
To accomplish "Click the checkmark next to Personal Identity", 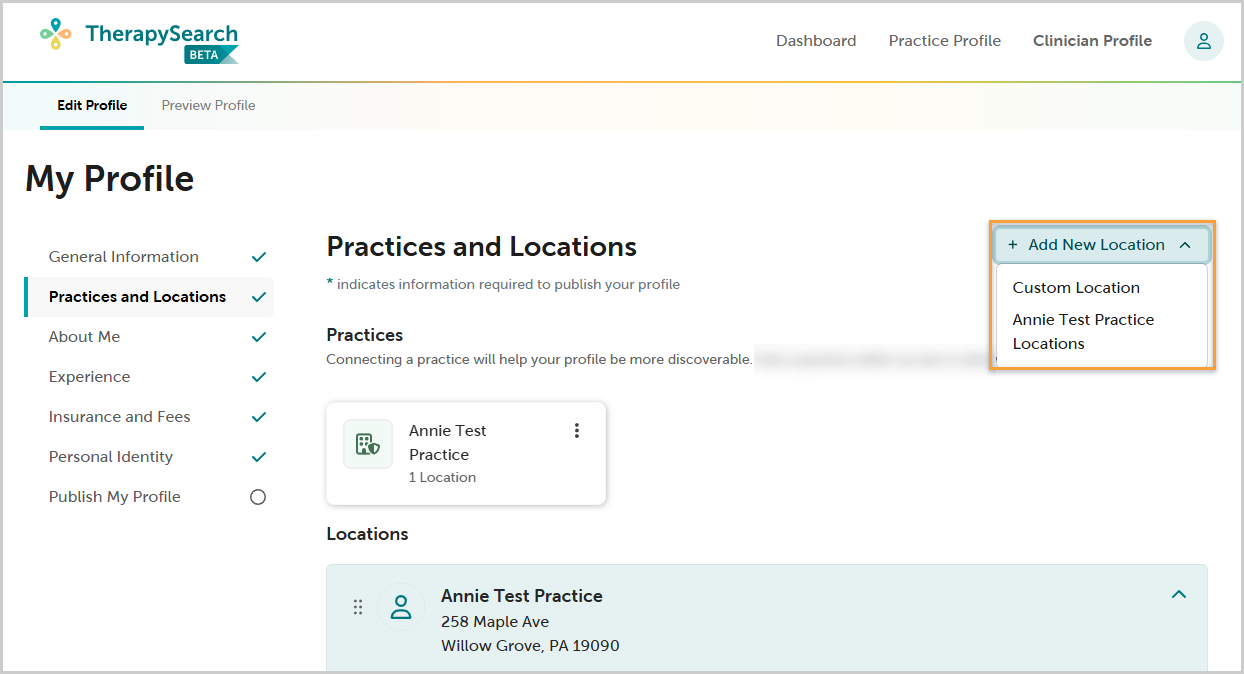I will [259, 457].
